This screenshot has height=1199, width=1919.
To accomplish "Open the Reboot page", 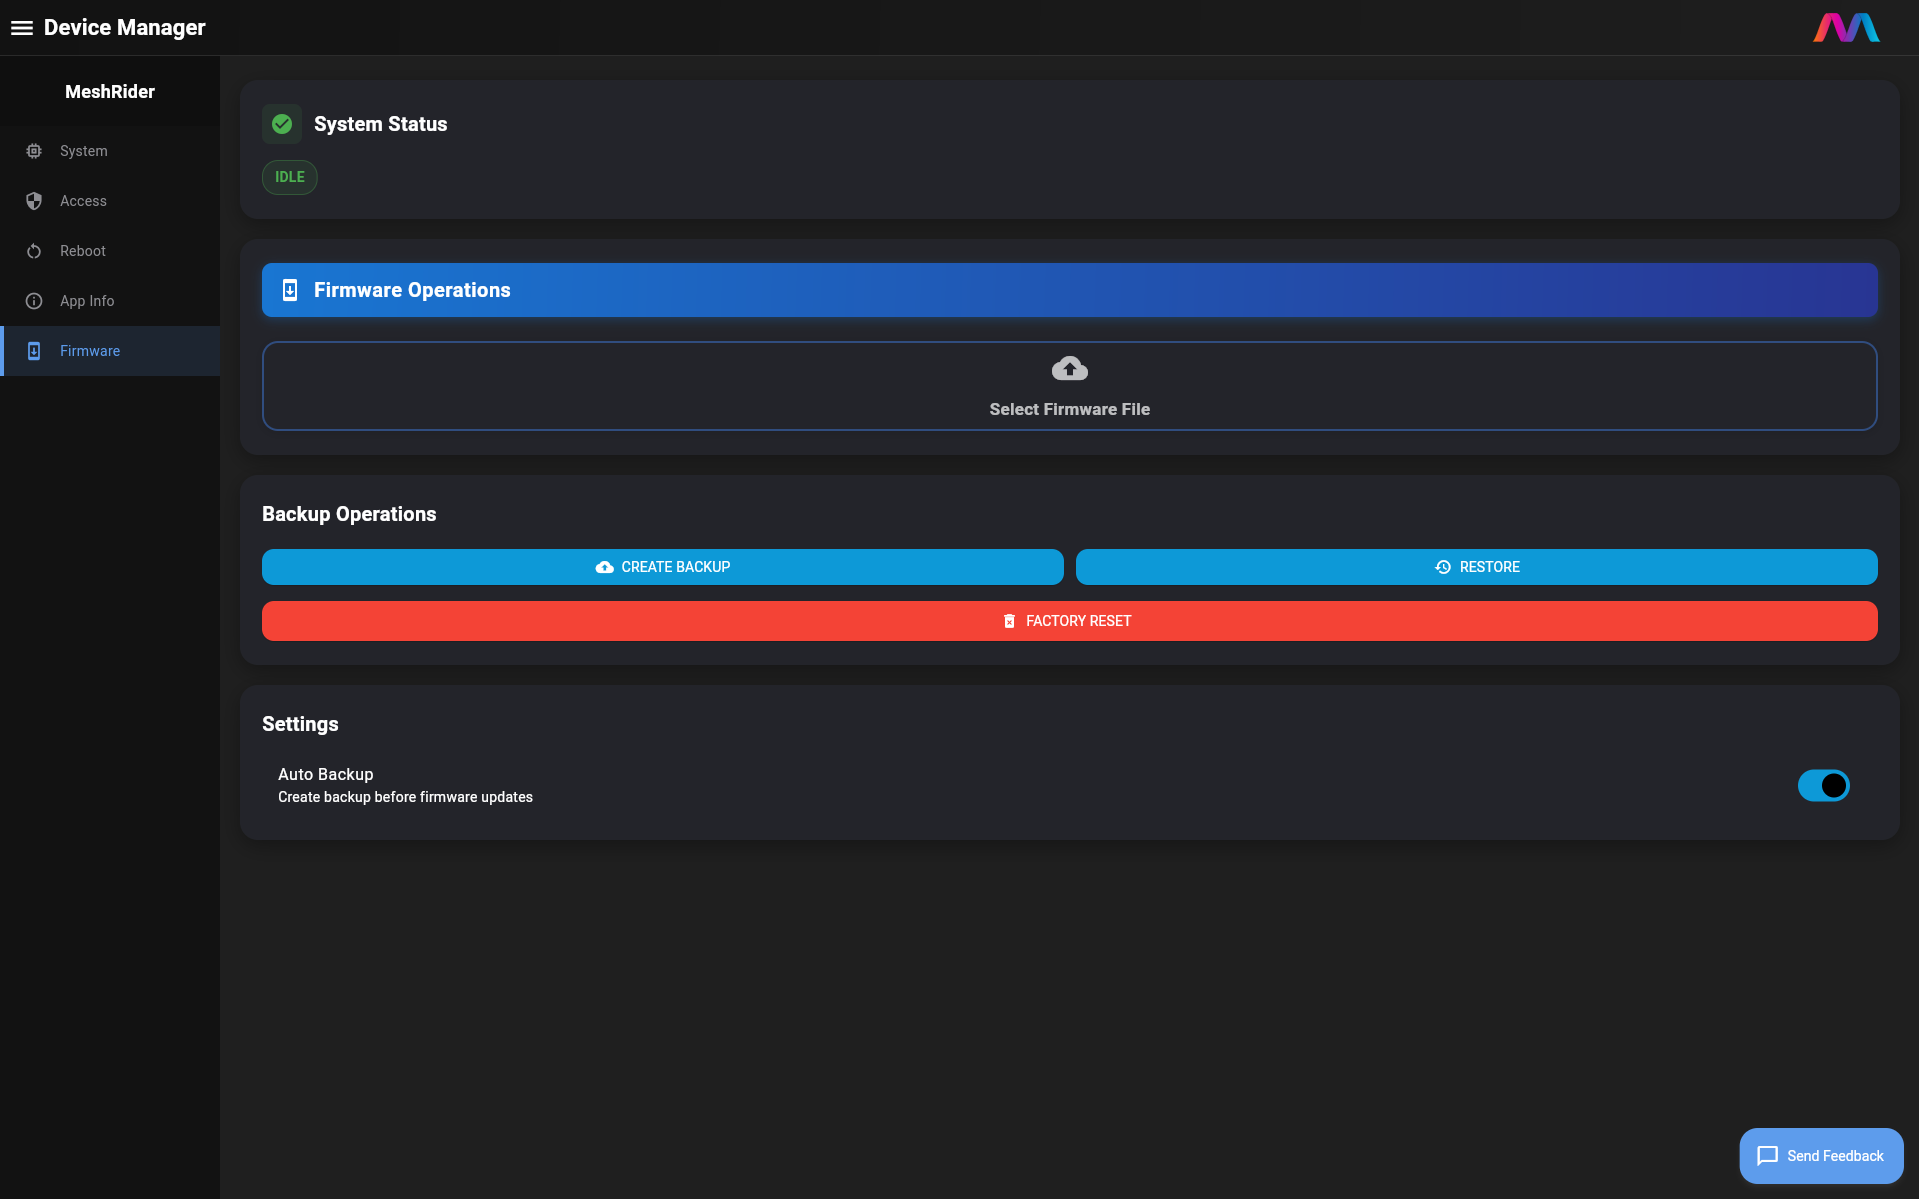I will pyautogui.click(x=110, y=251).
